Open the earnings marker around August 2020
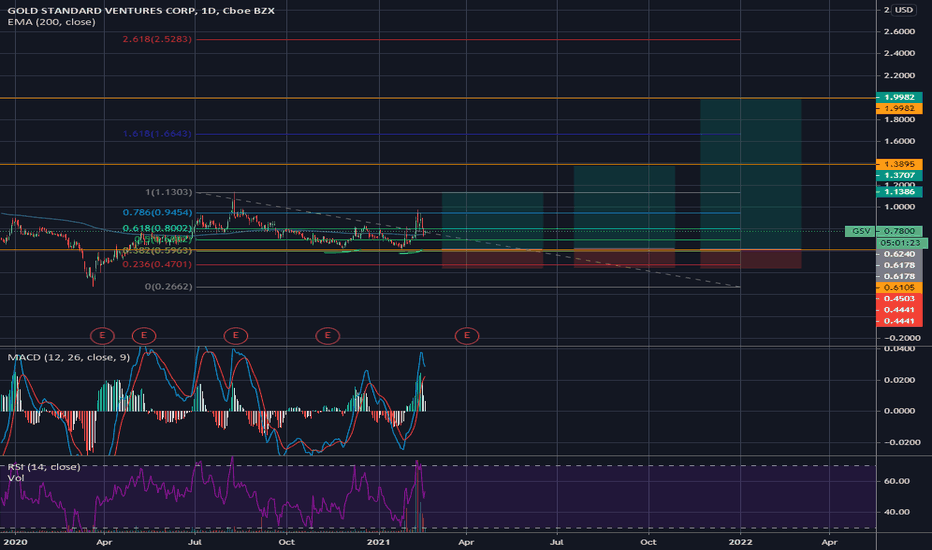Viewport: 932px width, 550px height. point(235,336)
